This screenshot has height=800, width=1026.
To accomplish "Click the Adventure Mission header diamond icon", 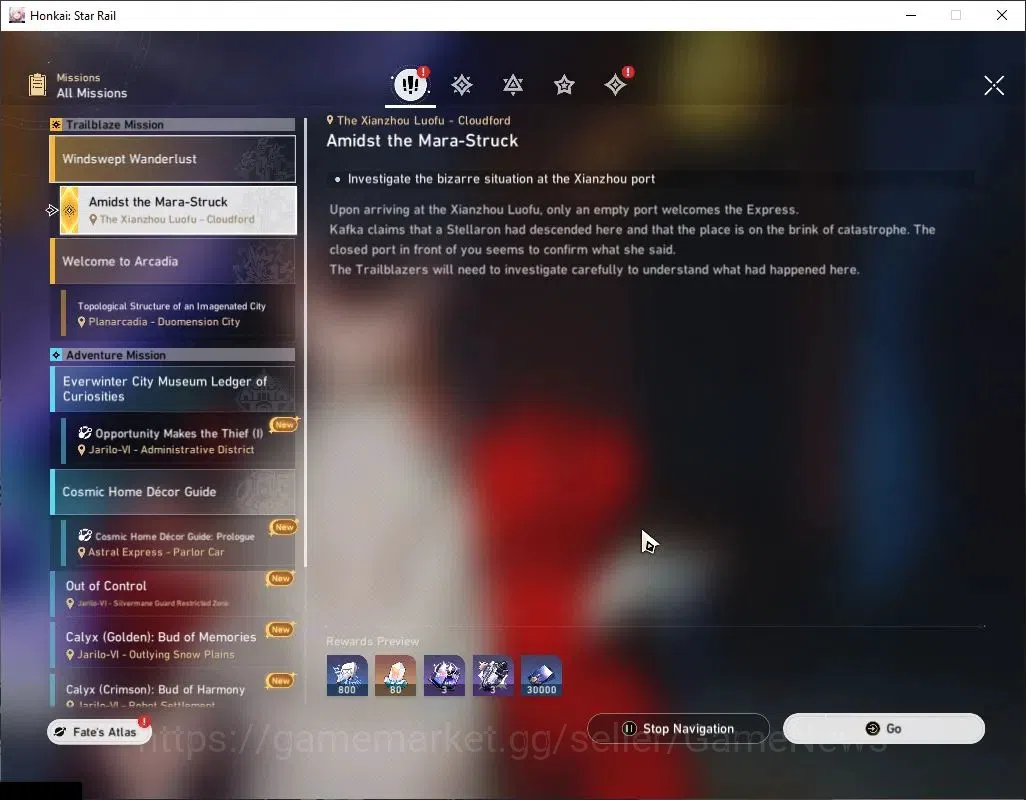I will point(56,355).
